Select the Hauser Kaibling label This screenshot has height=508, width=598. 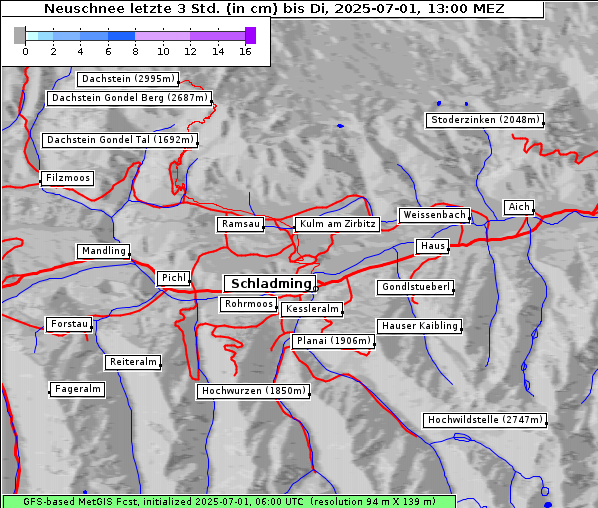(x=420, y=326)
